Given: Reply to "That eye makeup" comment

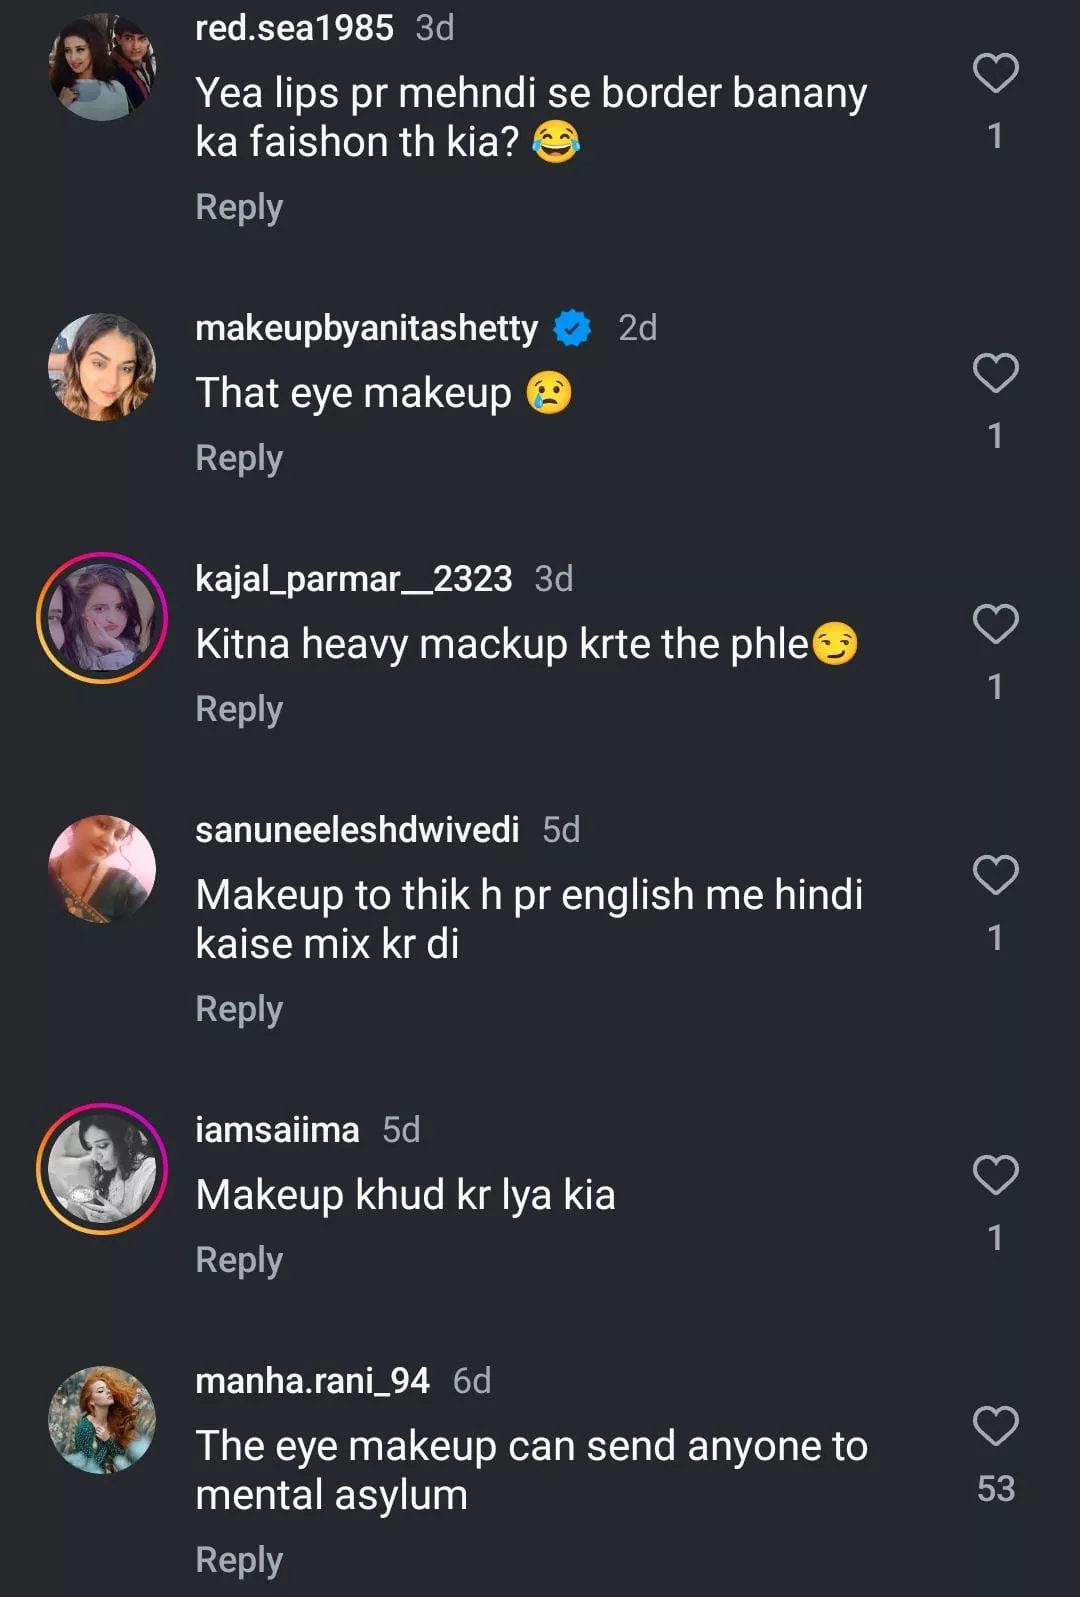Looking at the screenshot, I should 239,458.
